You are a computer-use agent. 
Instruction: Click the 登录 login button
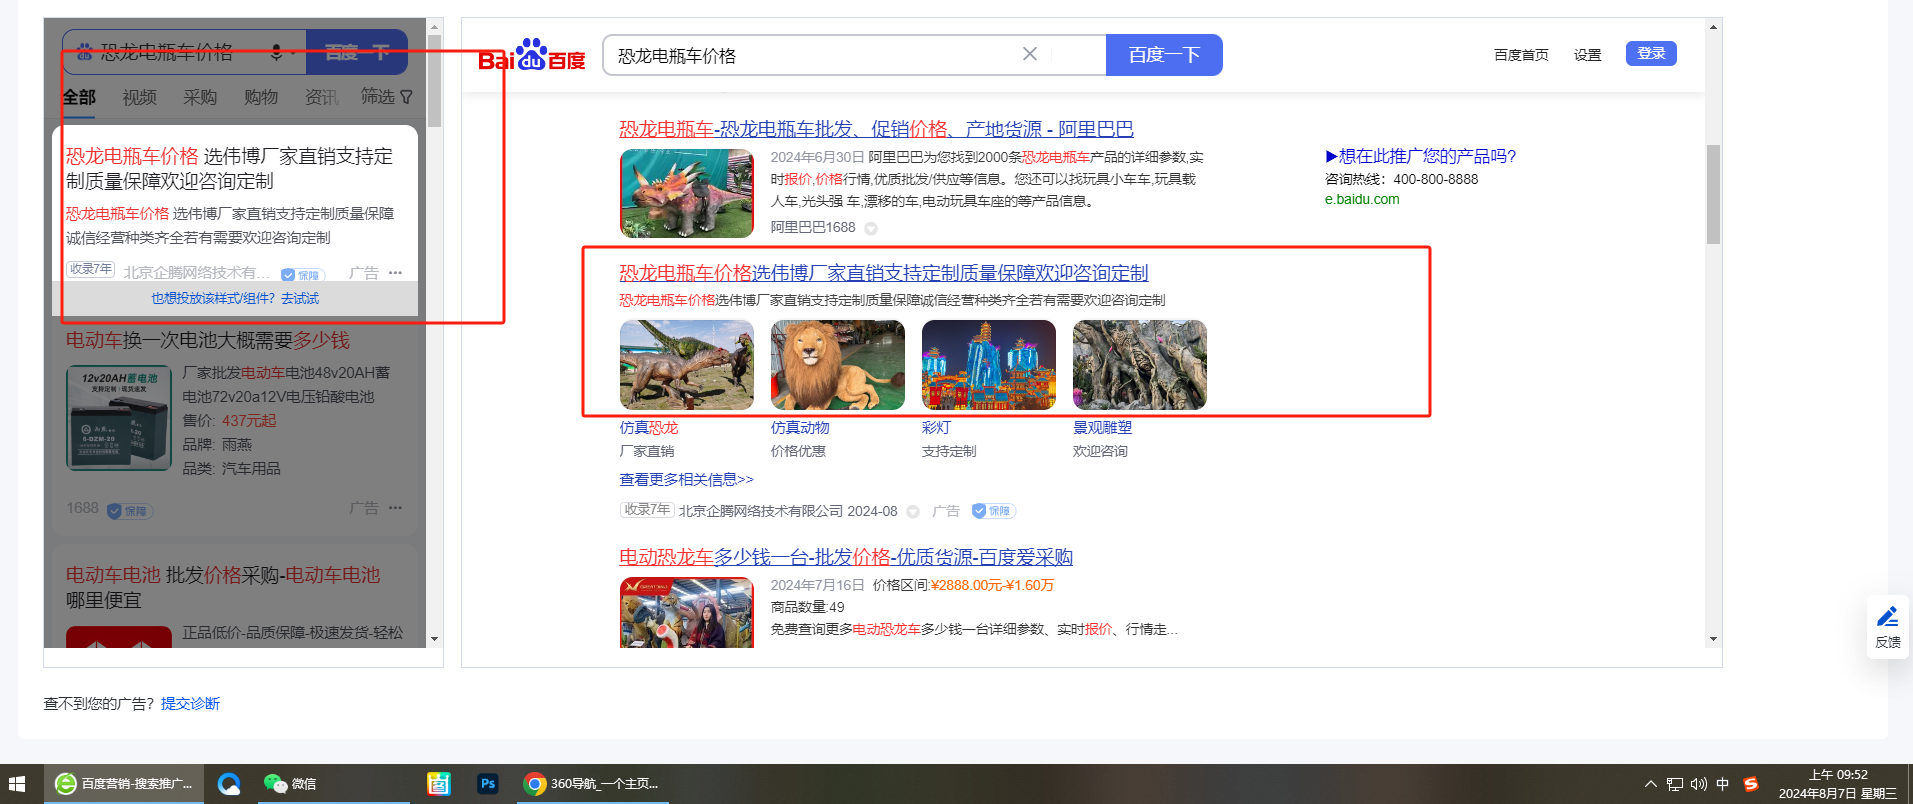[1650, 54]
